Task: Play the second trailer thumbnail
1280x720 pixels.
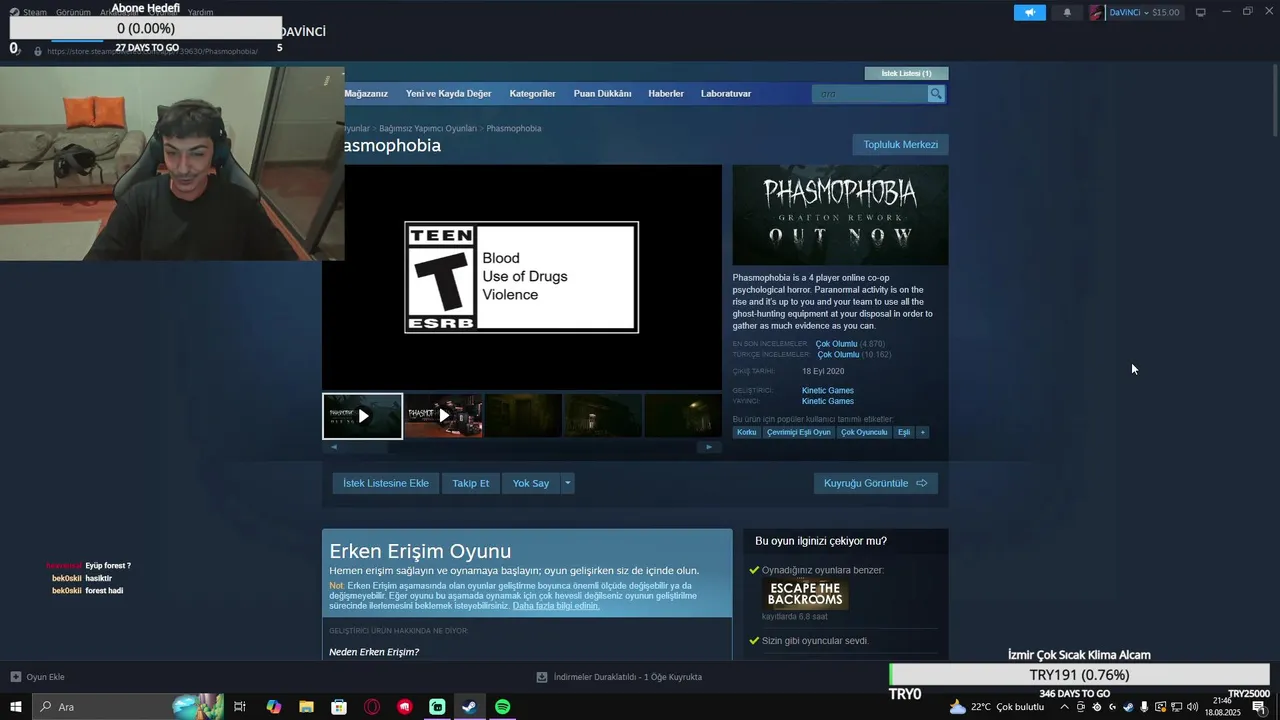Action: tap(443, 416)
